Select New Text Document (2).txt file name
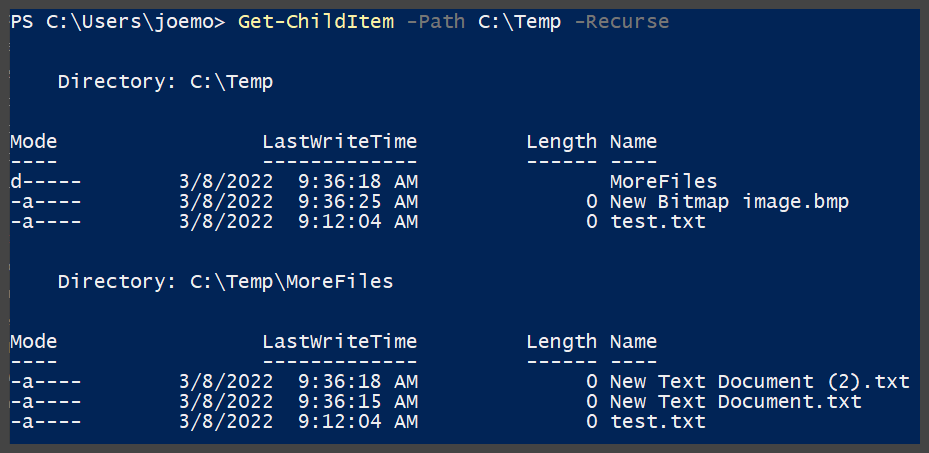 click(759, 382)
